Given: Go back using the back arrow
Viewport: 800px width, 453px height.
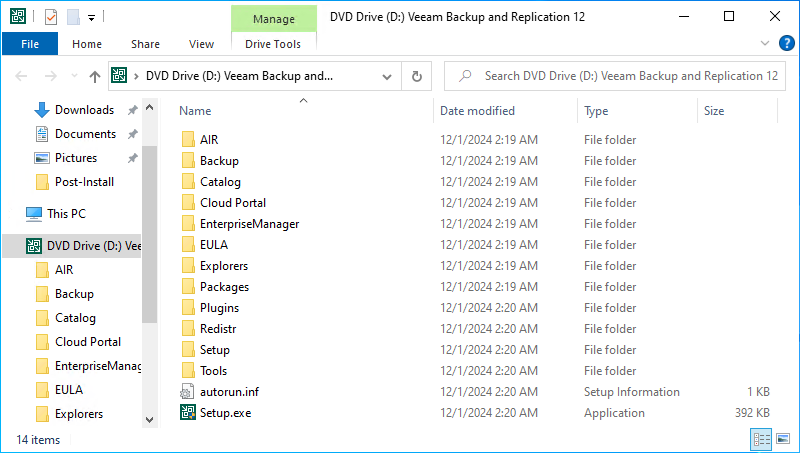Looking at the screenshot, I should [x=21, y=77].
